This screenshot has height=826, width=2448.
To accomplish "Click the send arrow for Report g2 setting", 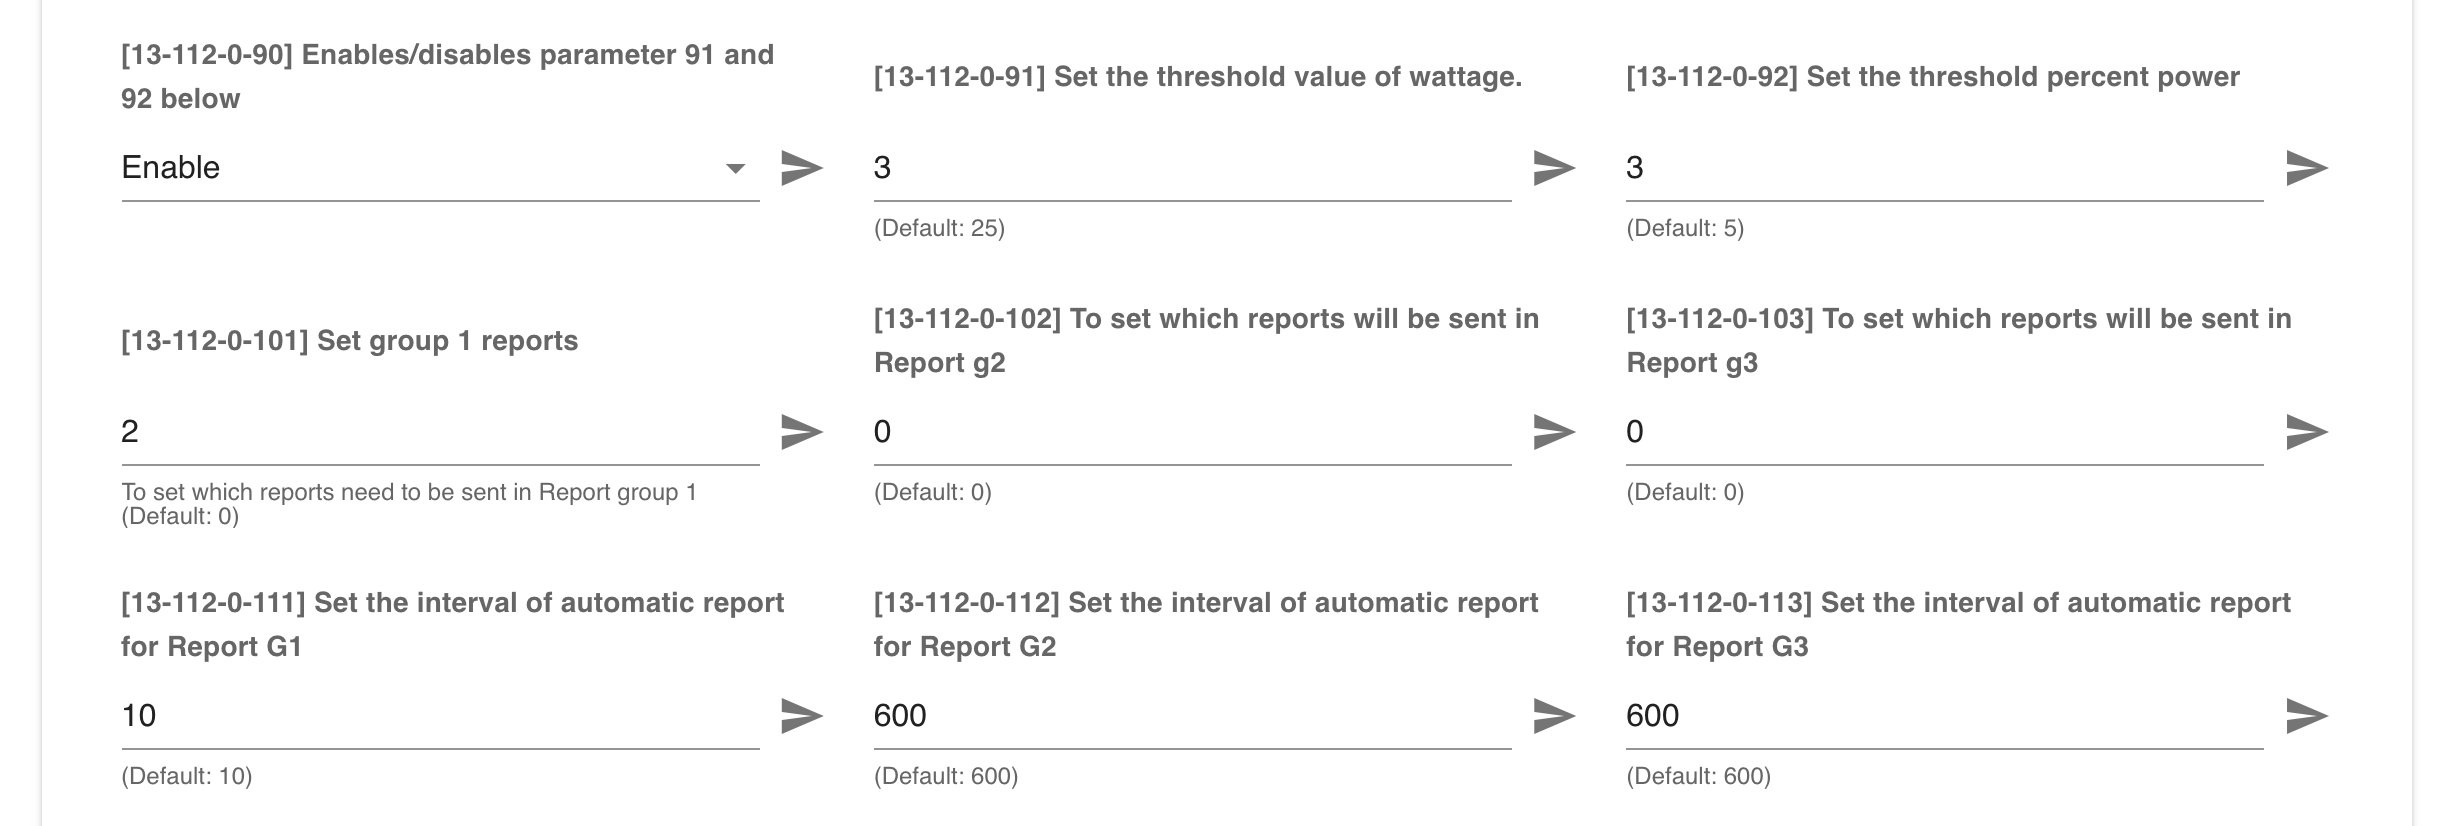I will point(1555,432).
